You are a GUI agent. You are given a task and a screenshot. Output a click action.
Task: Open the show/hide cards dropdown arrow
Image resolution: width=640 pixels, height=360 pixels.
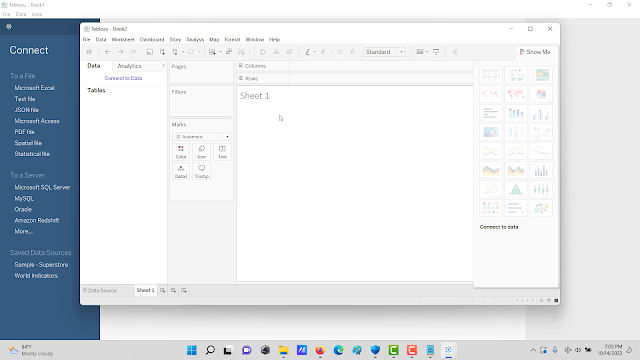click(x=427, y=52)
